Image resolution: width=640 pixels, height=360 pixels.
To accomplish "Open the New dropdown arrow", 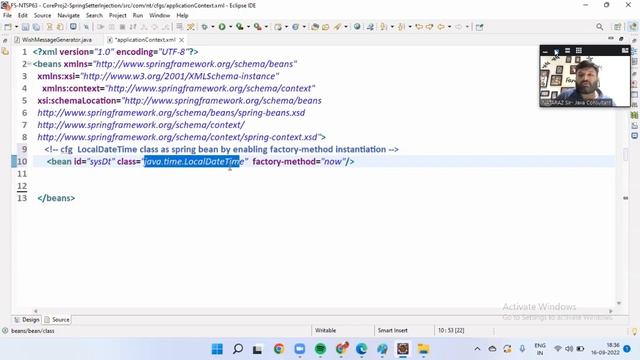I will 17,27.
